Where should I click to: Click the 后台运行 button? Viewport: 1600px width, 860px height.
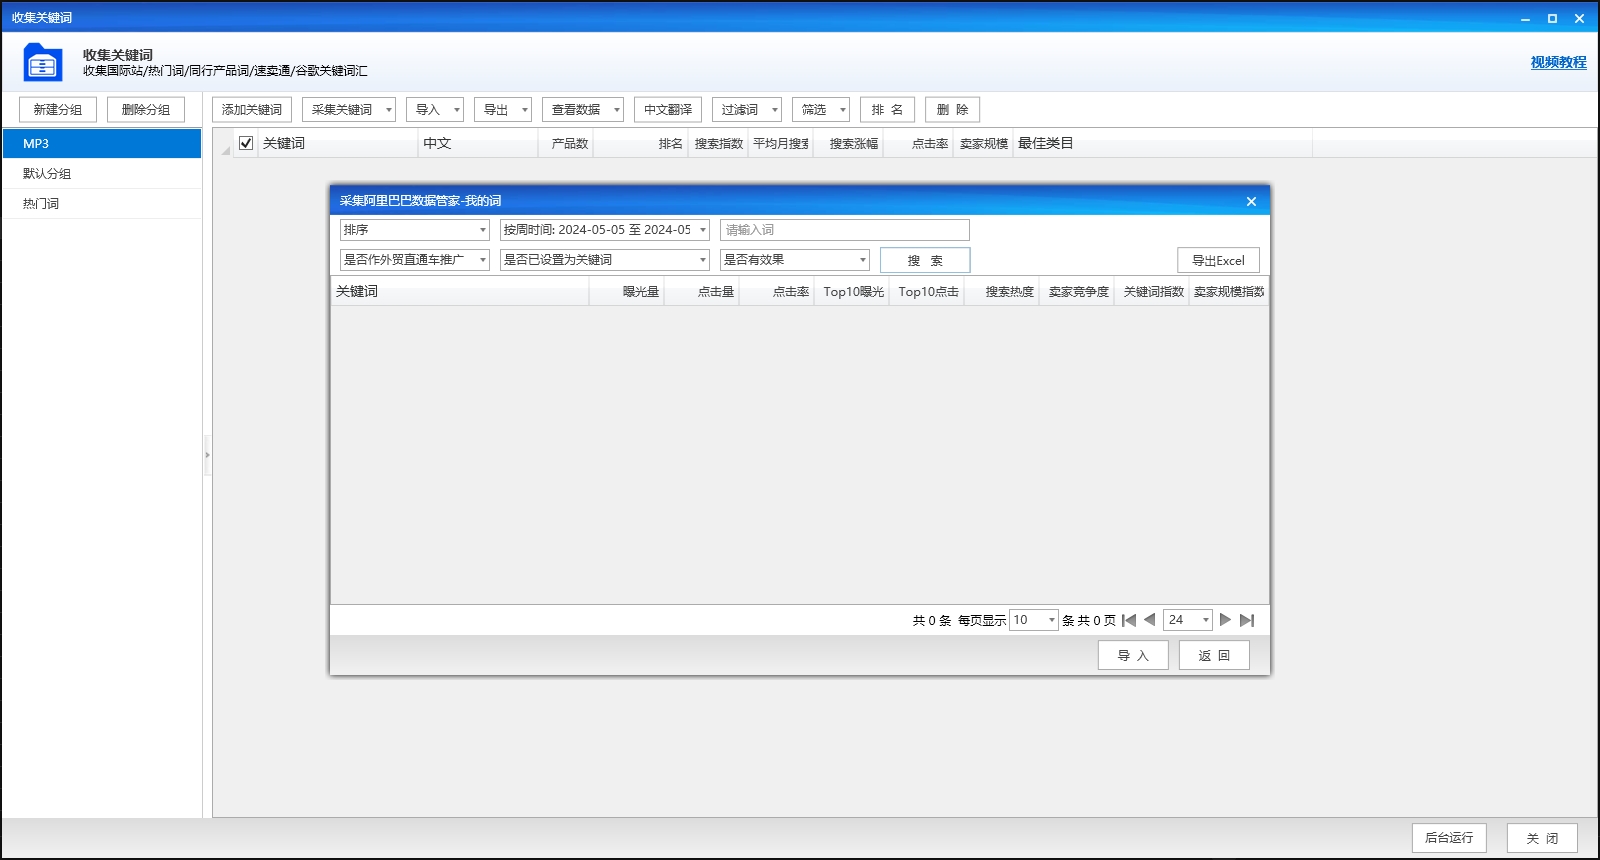1449,838
